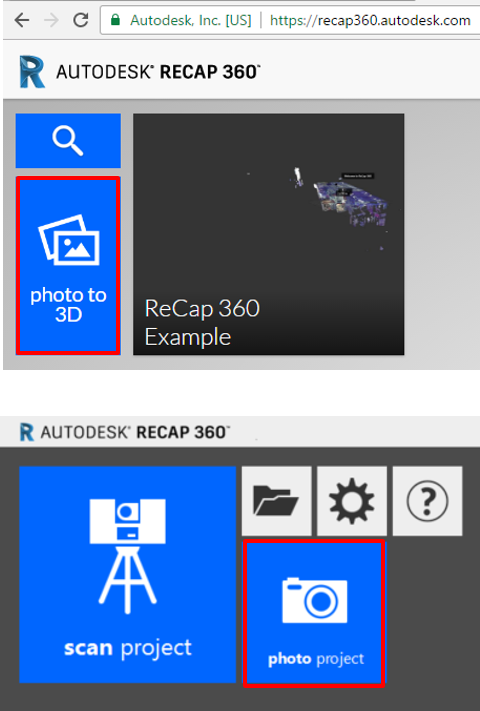
Task: Start a new scan project
Action: 127,574
